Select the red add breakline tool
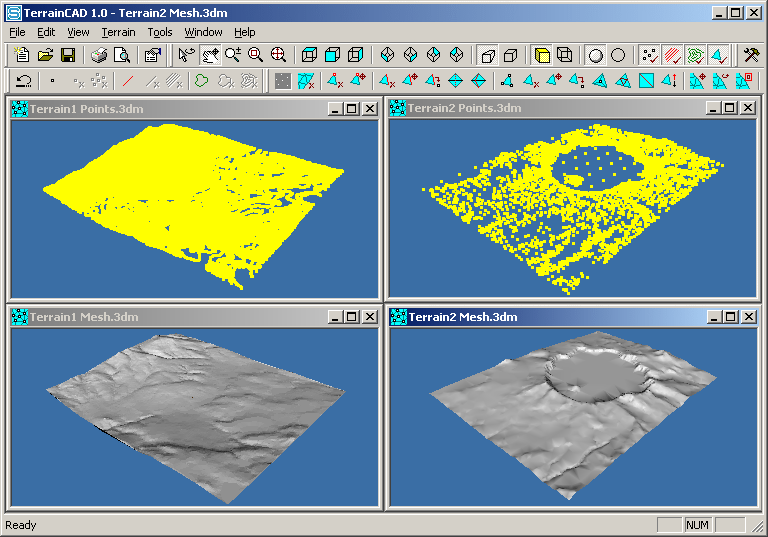 coord(128,80)
